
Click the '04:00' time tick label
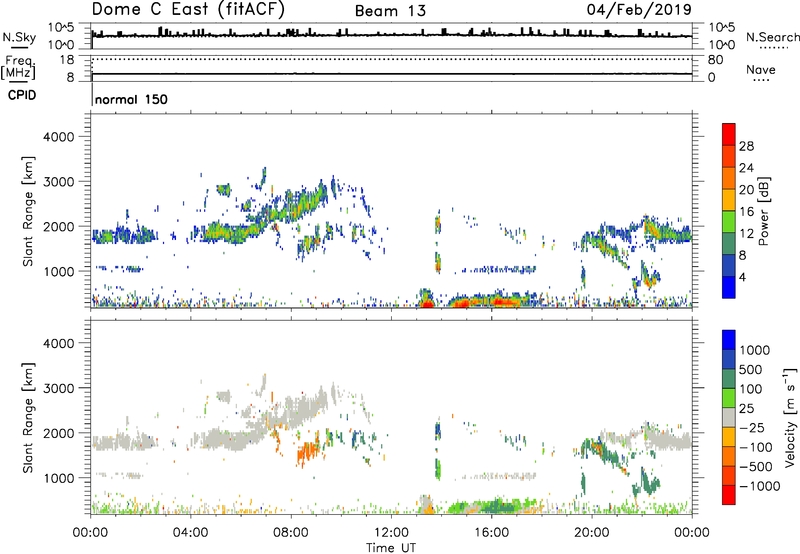191,533
